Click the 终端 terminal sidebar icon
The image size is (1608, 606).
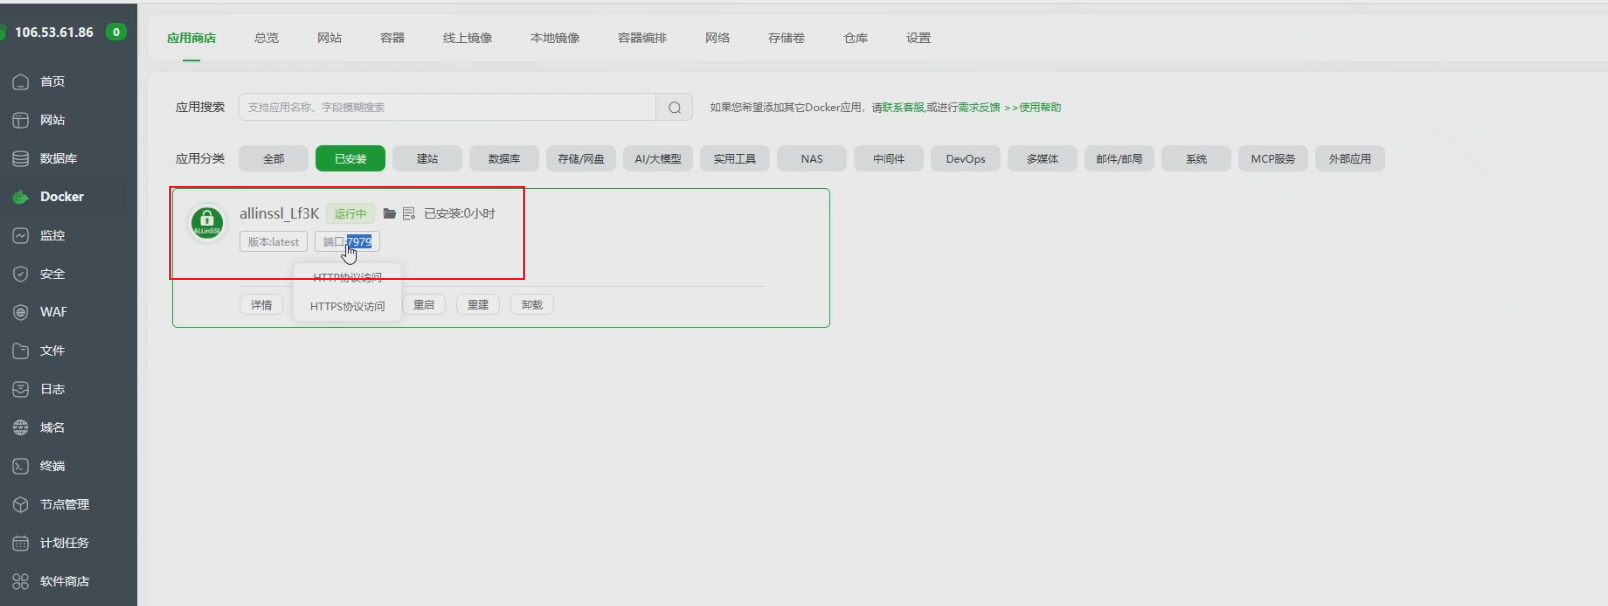pos(20,466)
